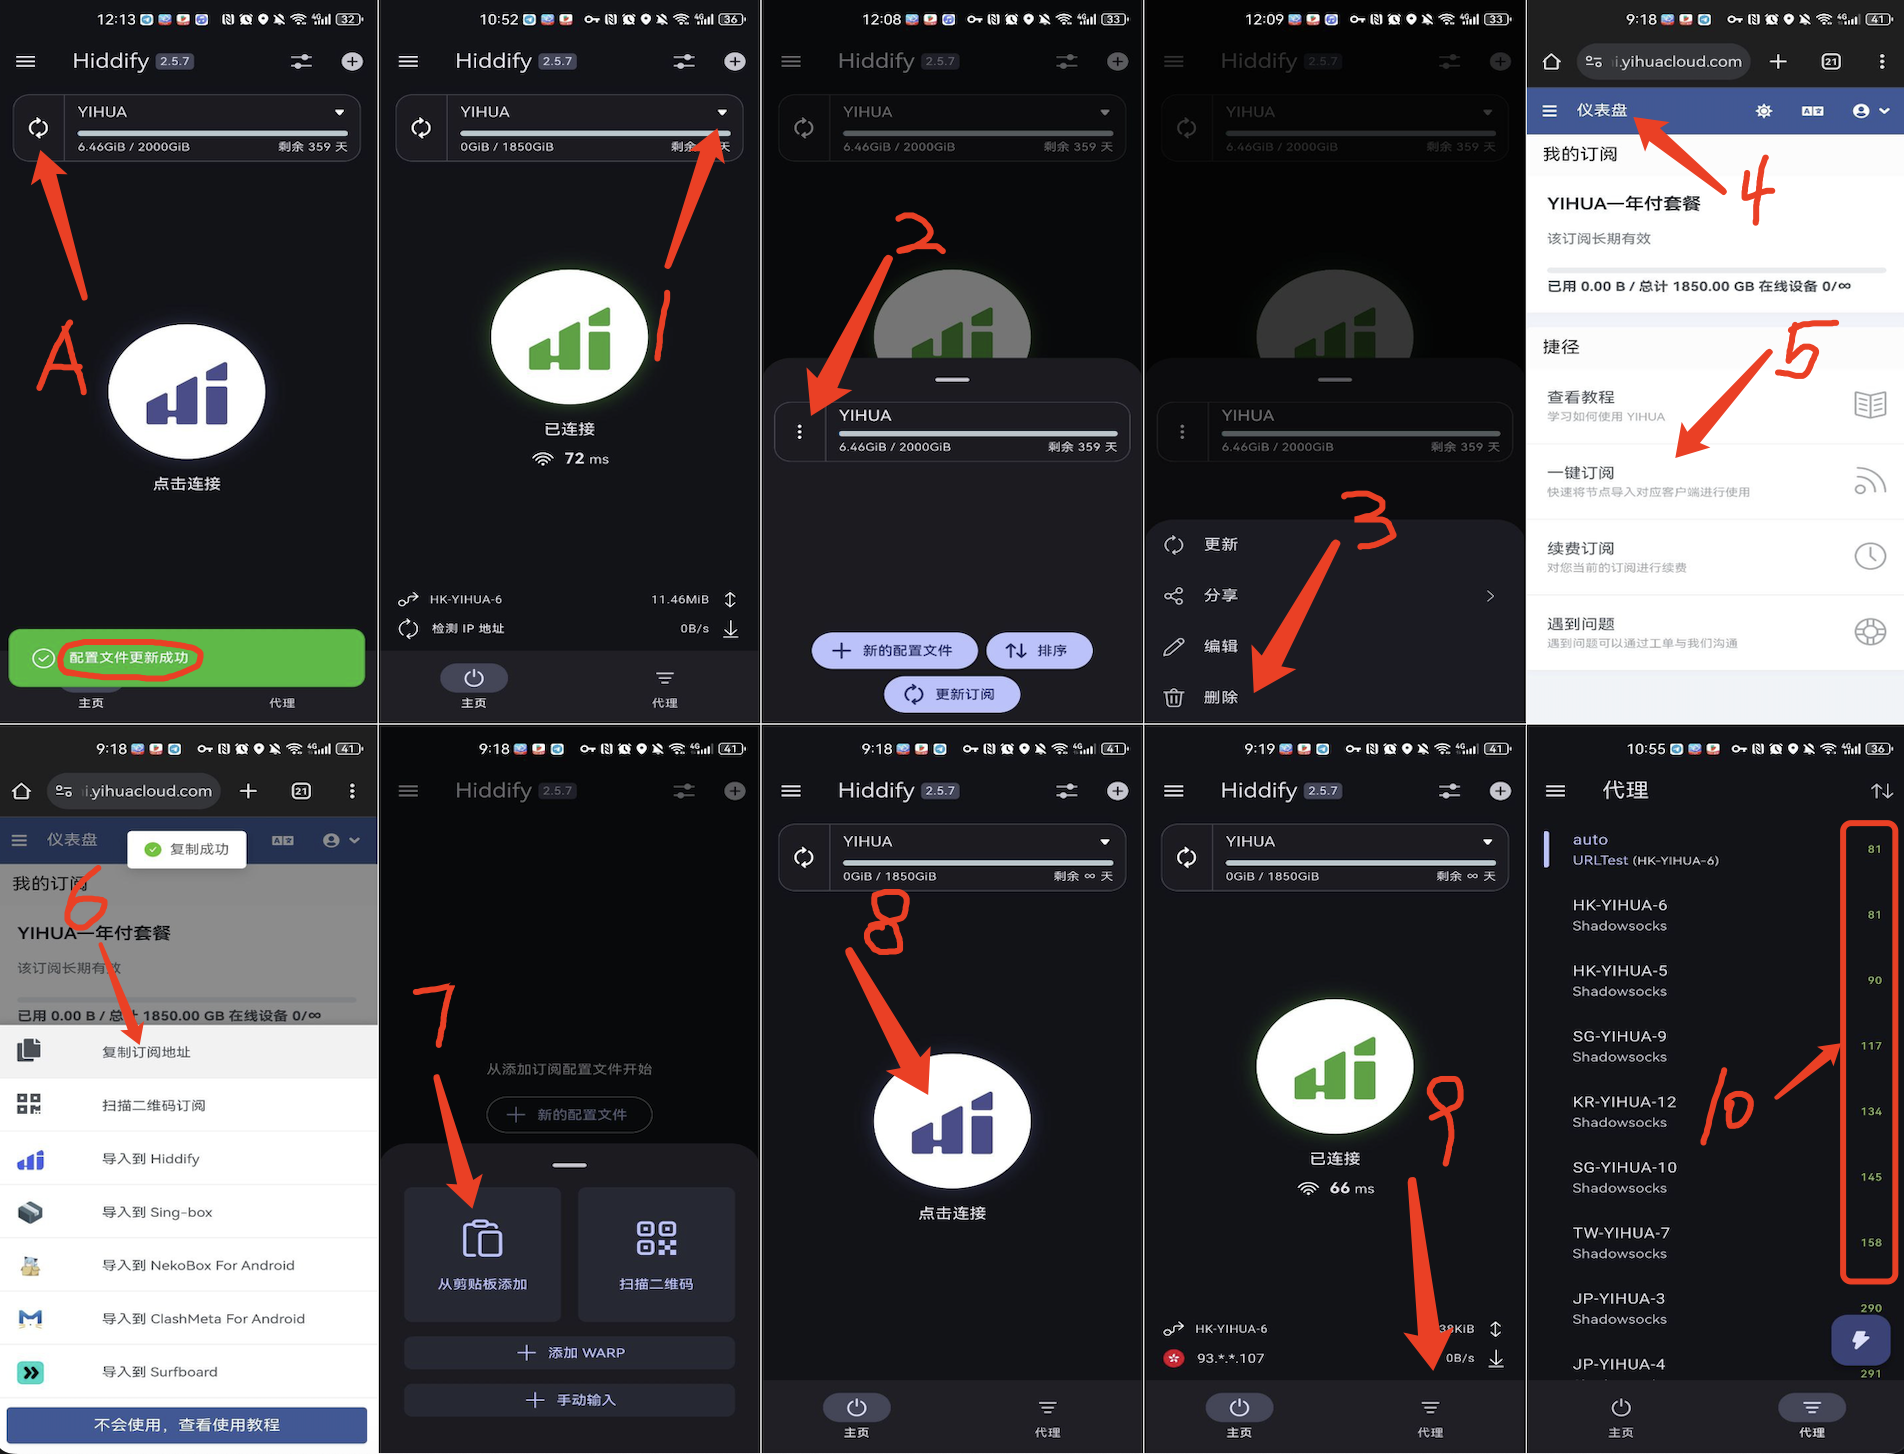Screen dimensions: 1904x1454
Task: Click usage progress bar under 该订阅长期有效
Action: tap(1714, 269)
